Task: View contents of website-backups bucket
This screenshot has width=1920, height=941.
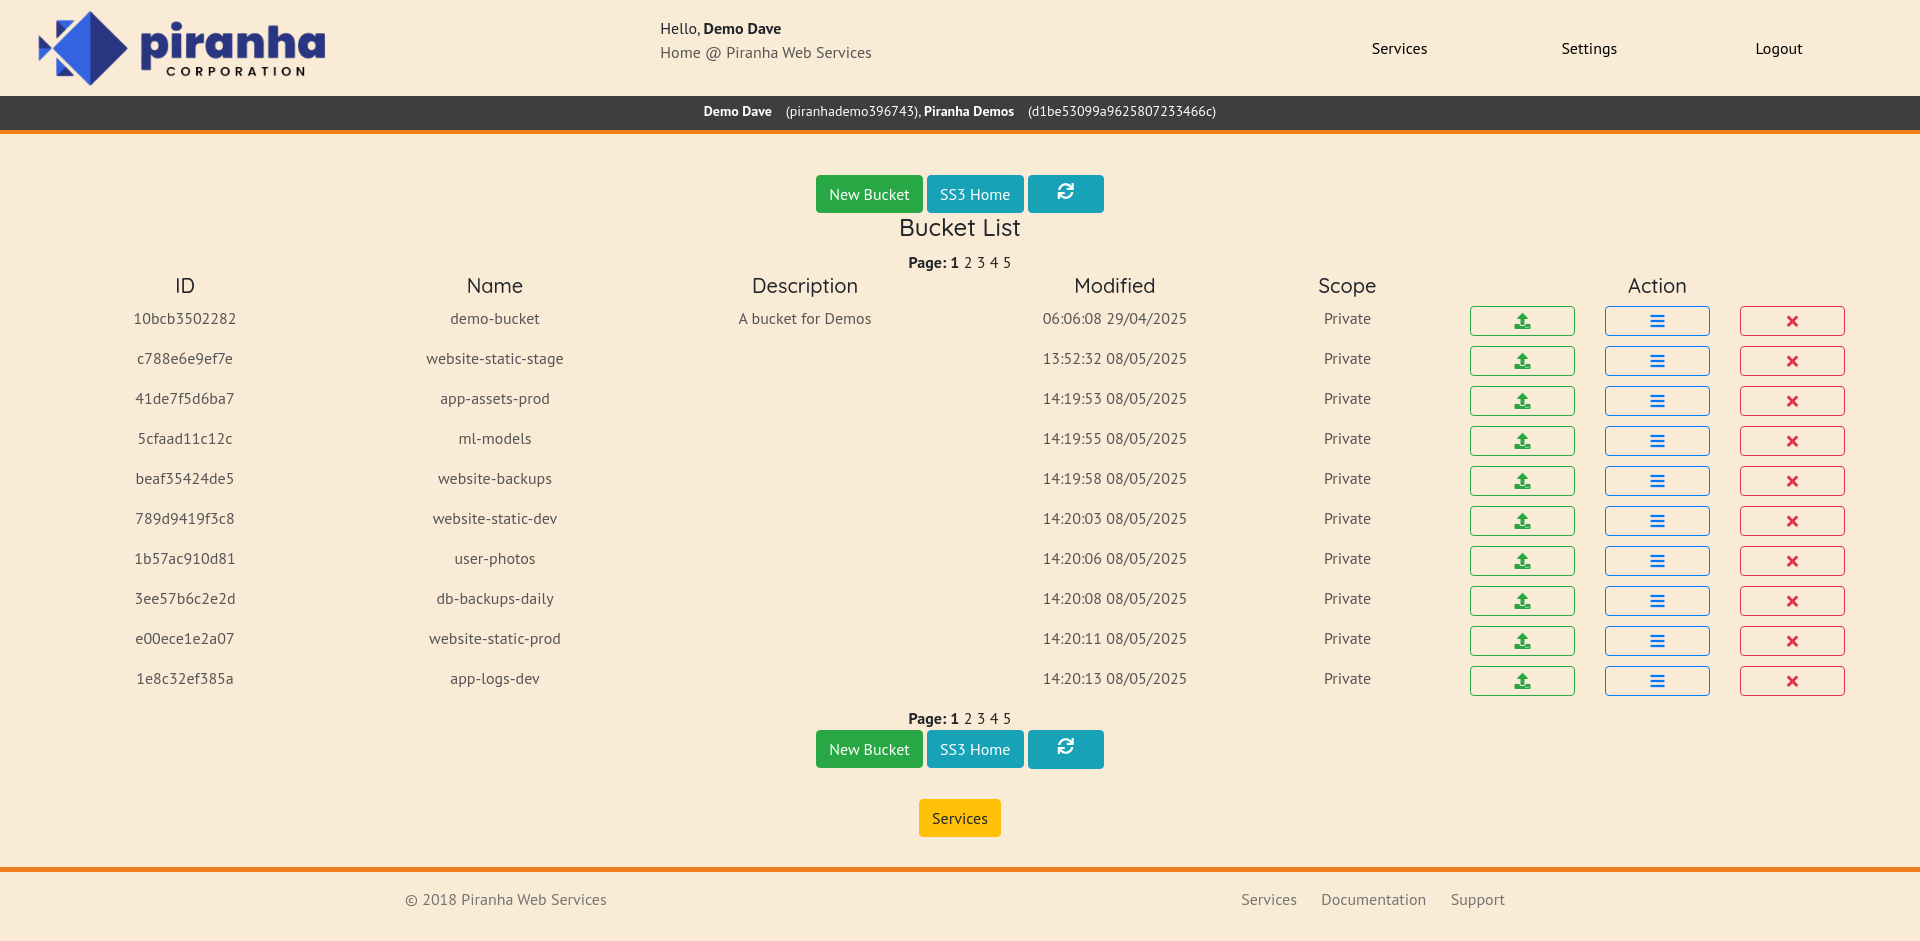Action: (x=1656, y=481)
